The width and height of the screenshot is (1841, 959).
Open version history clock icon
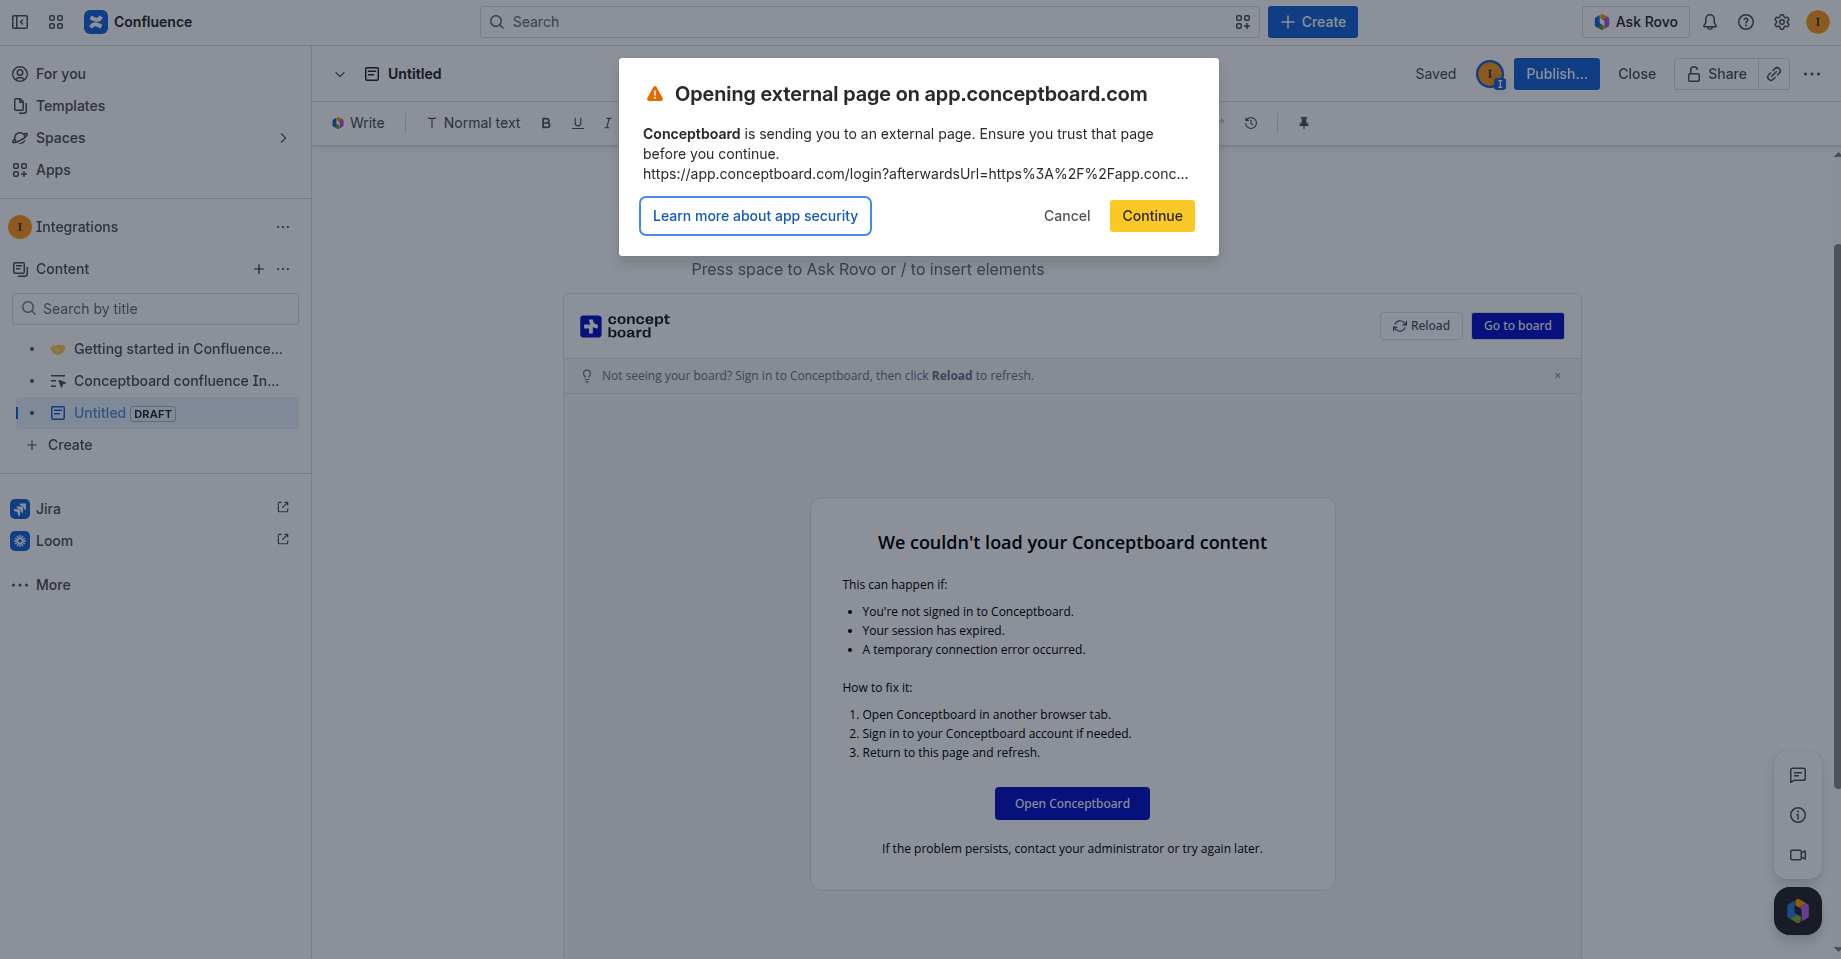pos(1251,123)
